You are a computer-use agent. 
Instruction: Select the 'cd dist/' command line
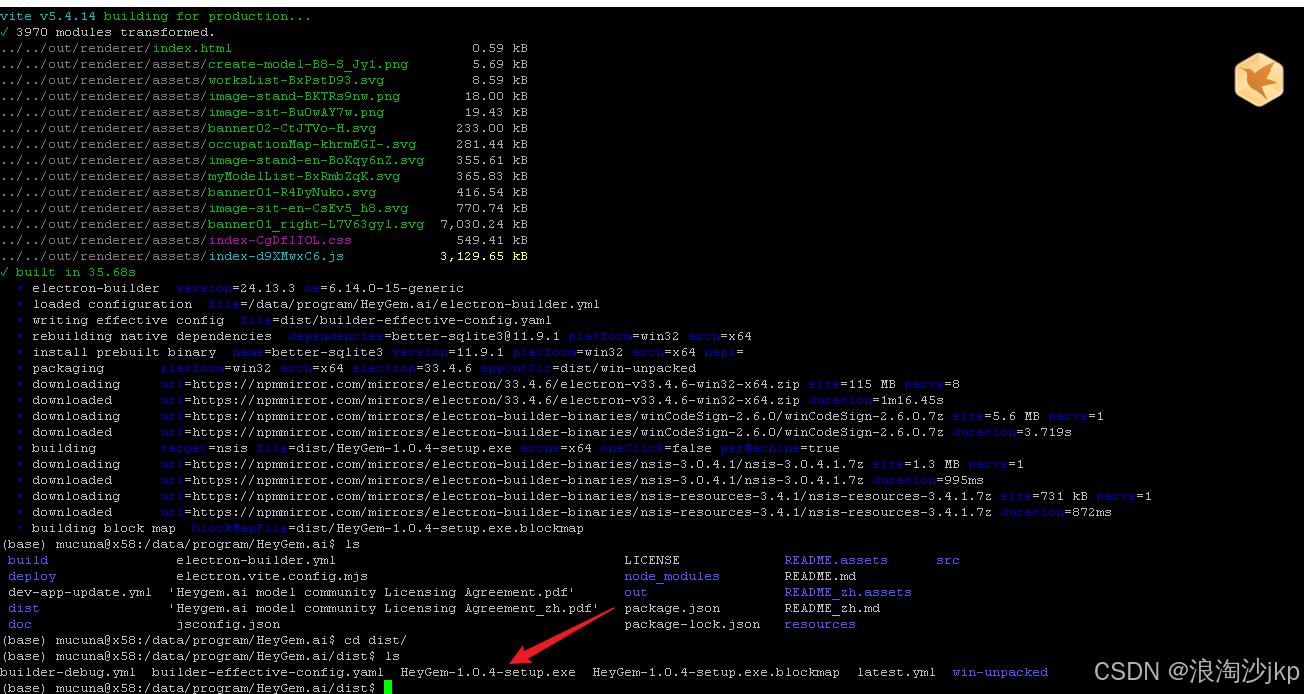pos(204,640)
